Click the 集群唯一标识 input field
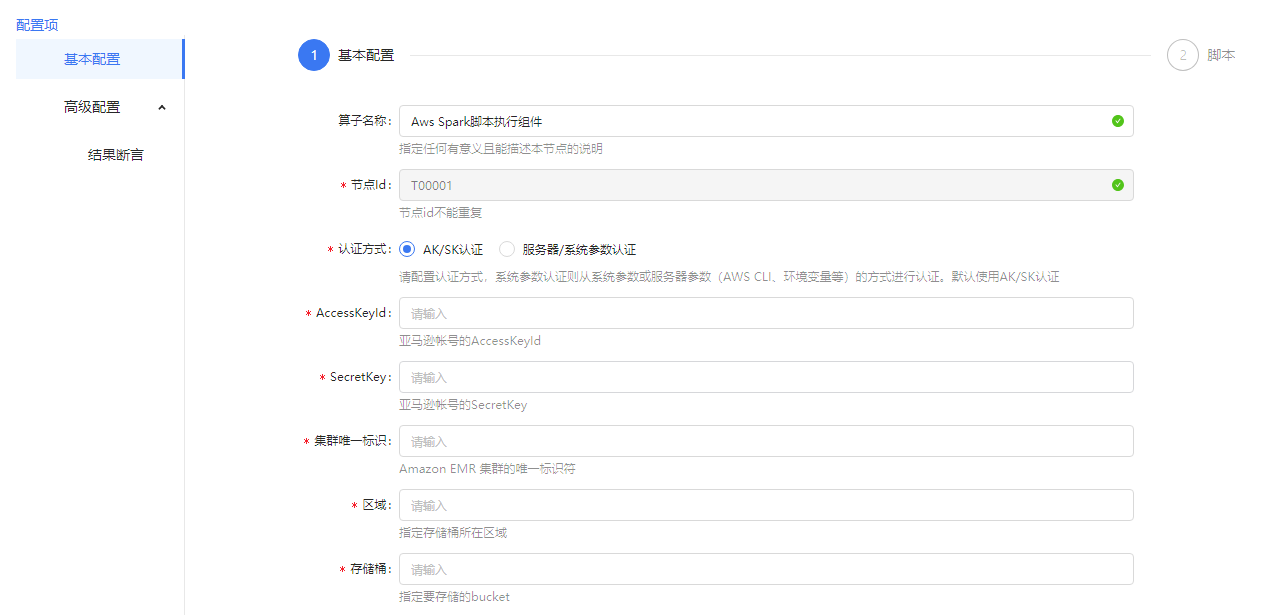 point(765,441)
